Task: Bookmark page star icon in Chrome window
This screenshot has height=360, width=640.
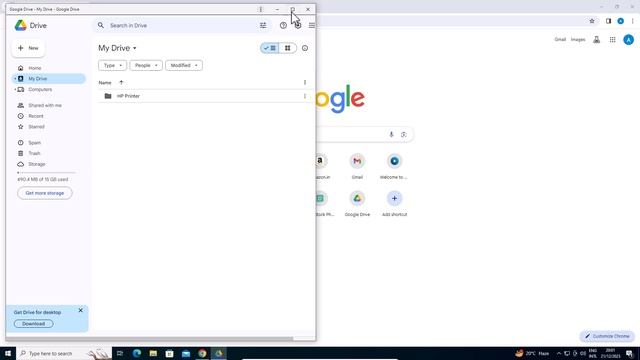Action: 592,21
